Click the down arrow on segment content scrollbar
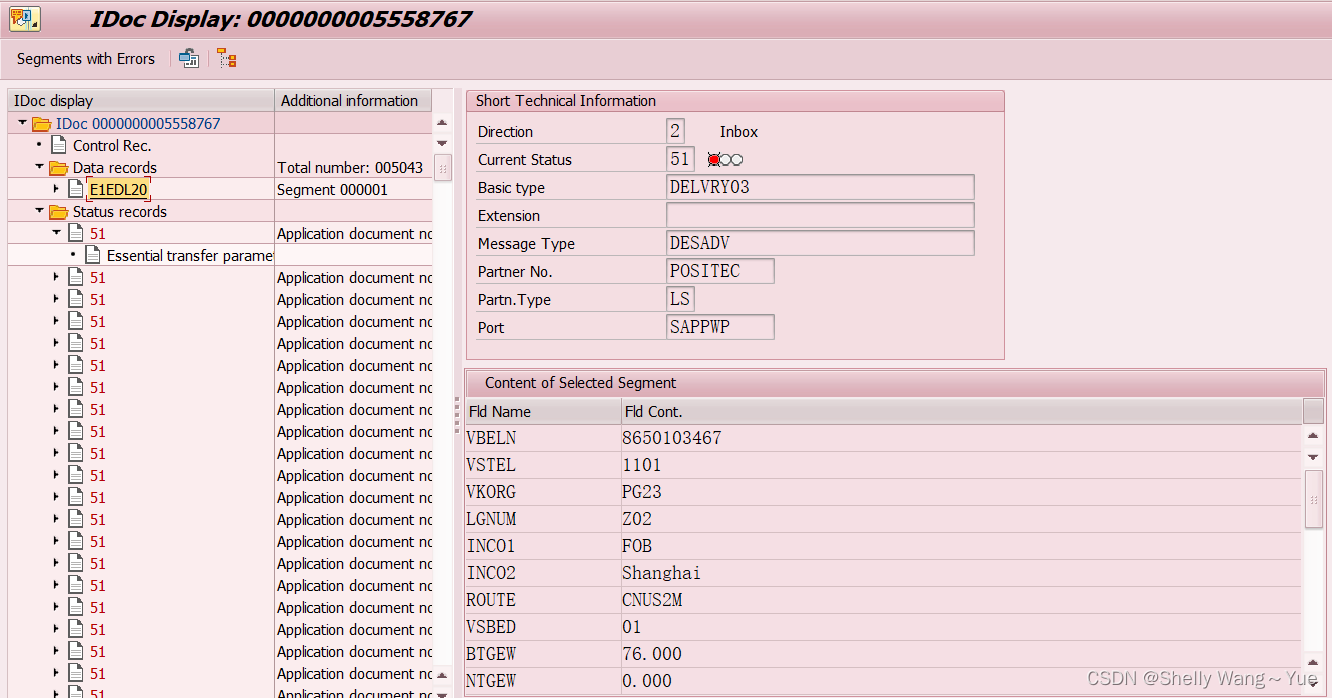Image resolution: width=1332 pixels, height=698 pixels. click(1314, 457)
